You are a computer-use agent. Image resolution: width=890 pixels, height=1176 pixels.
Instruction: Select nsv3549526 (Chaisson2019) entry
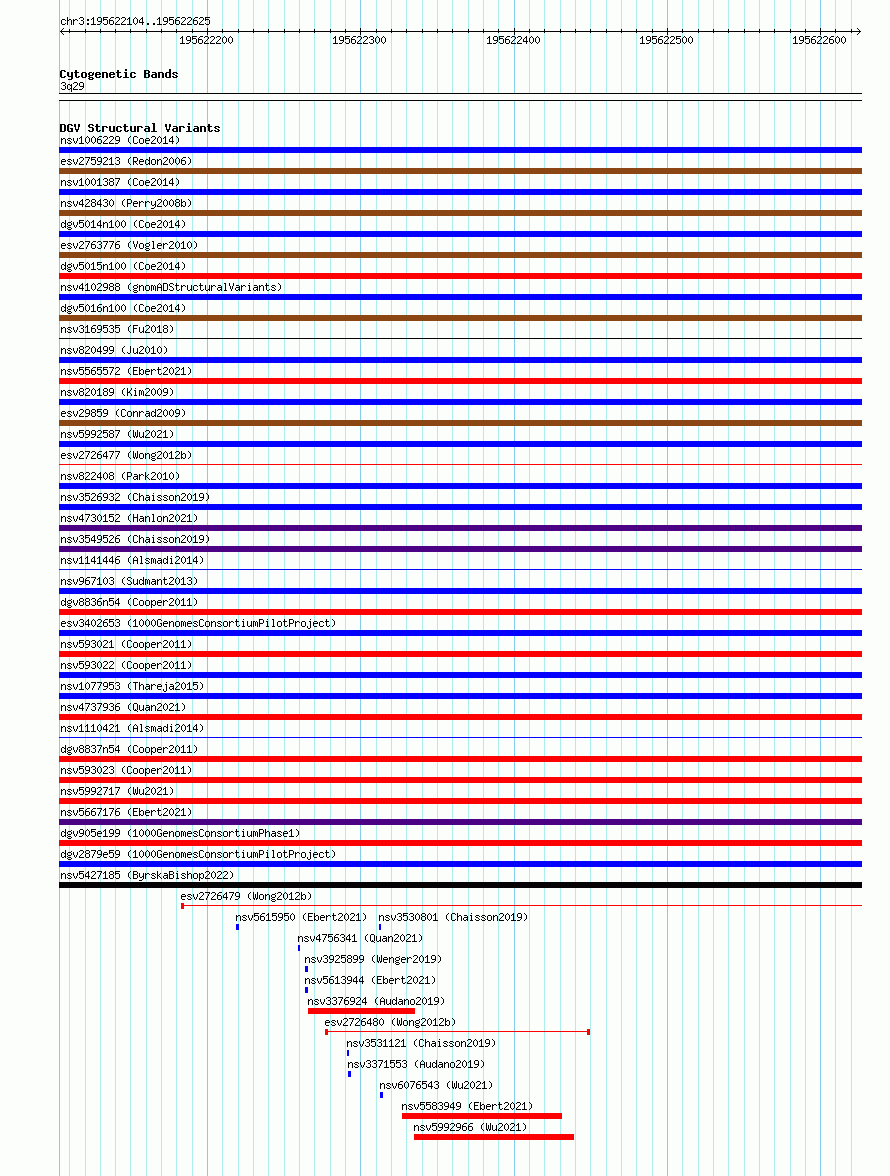pyautogui.click(x=135, y=539)
